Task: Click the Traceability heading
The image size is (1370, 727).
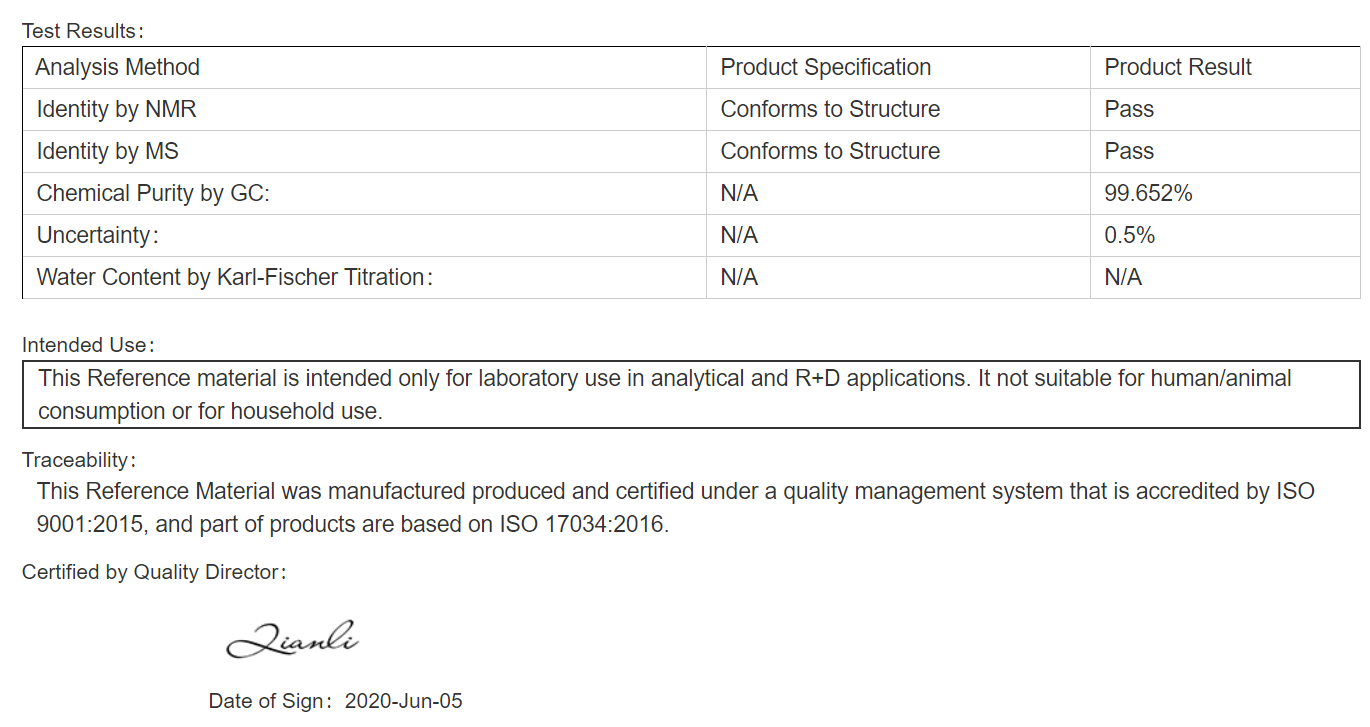Action: 79,460
